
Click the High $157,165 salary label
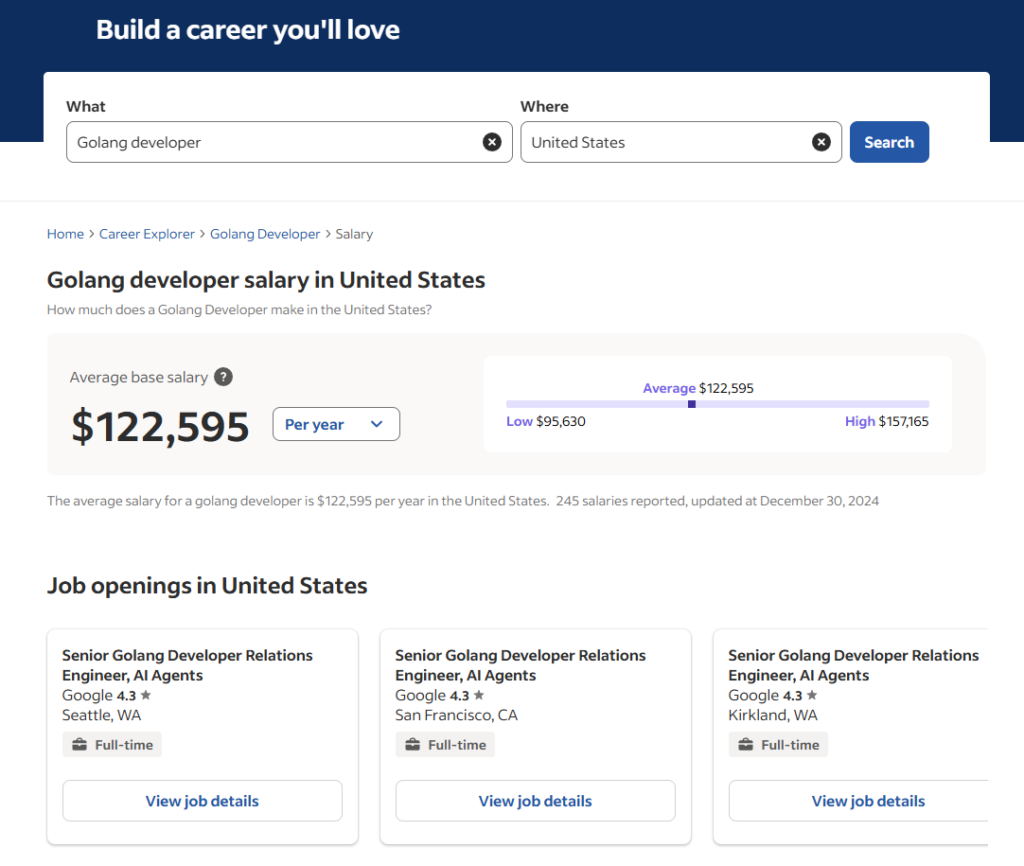pyautogui.click(x=887, y=421)
